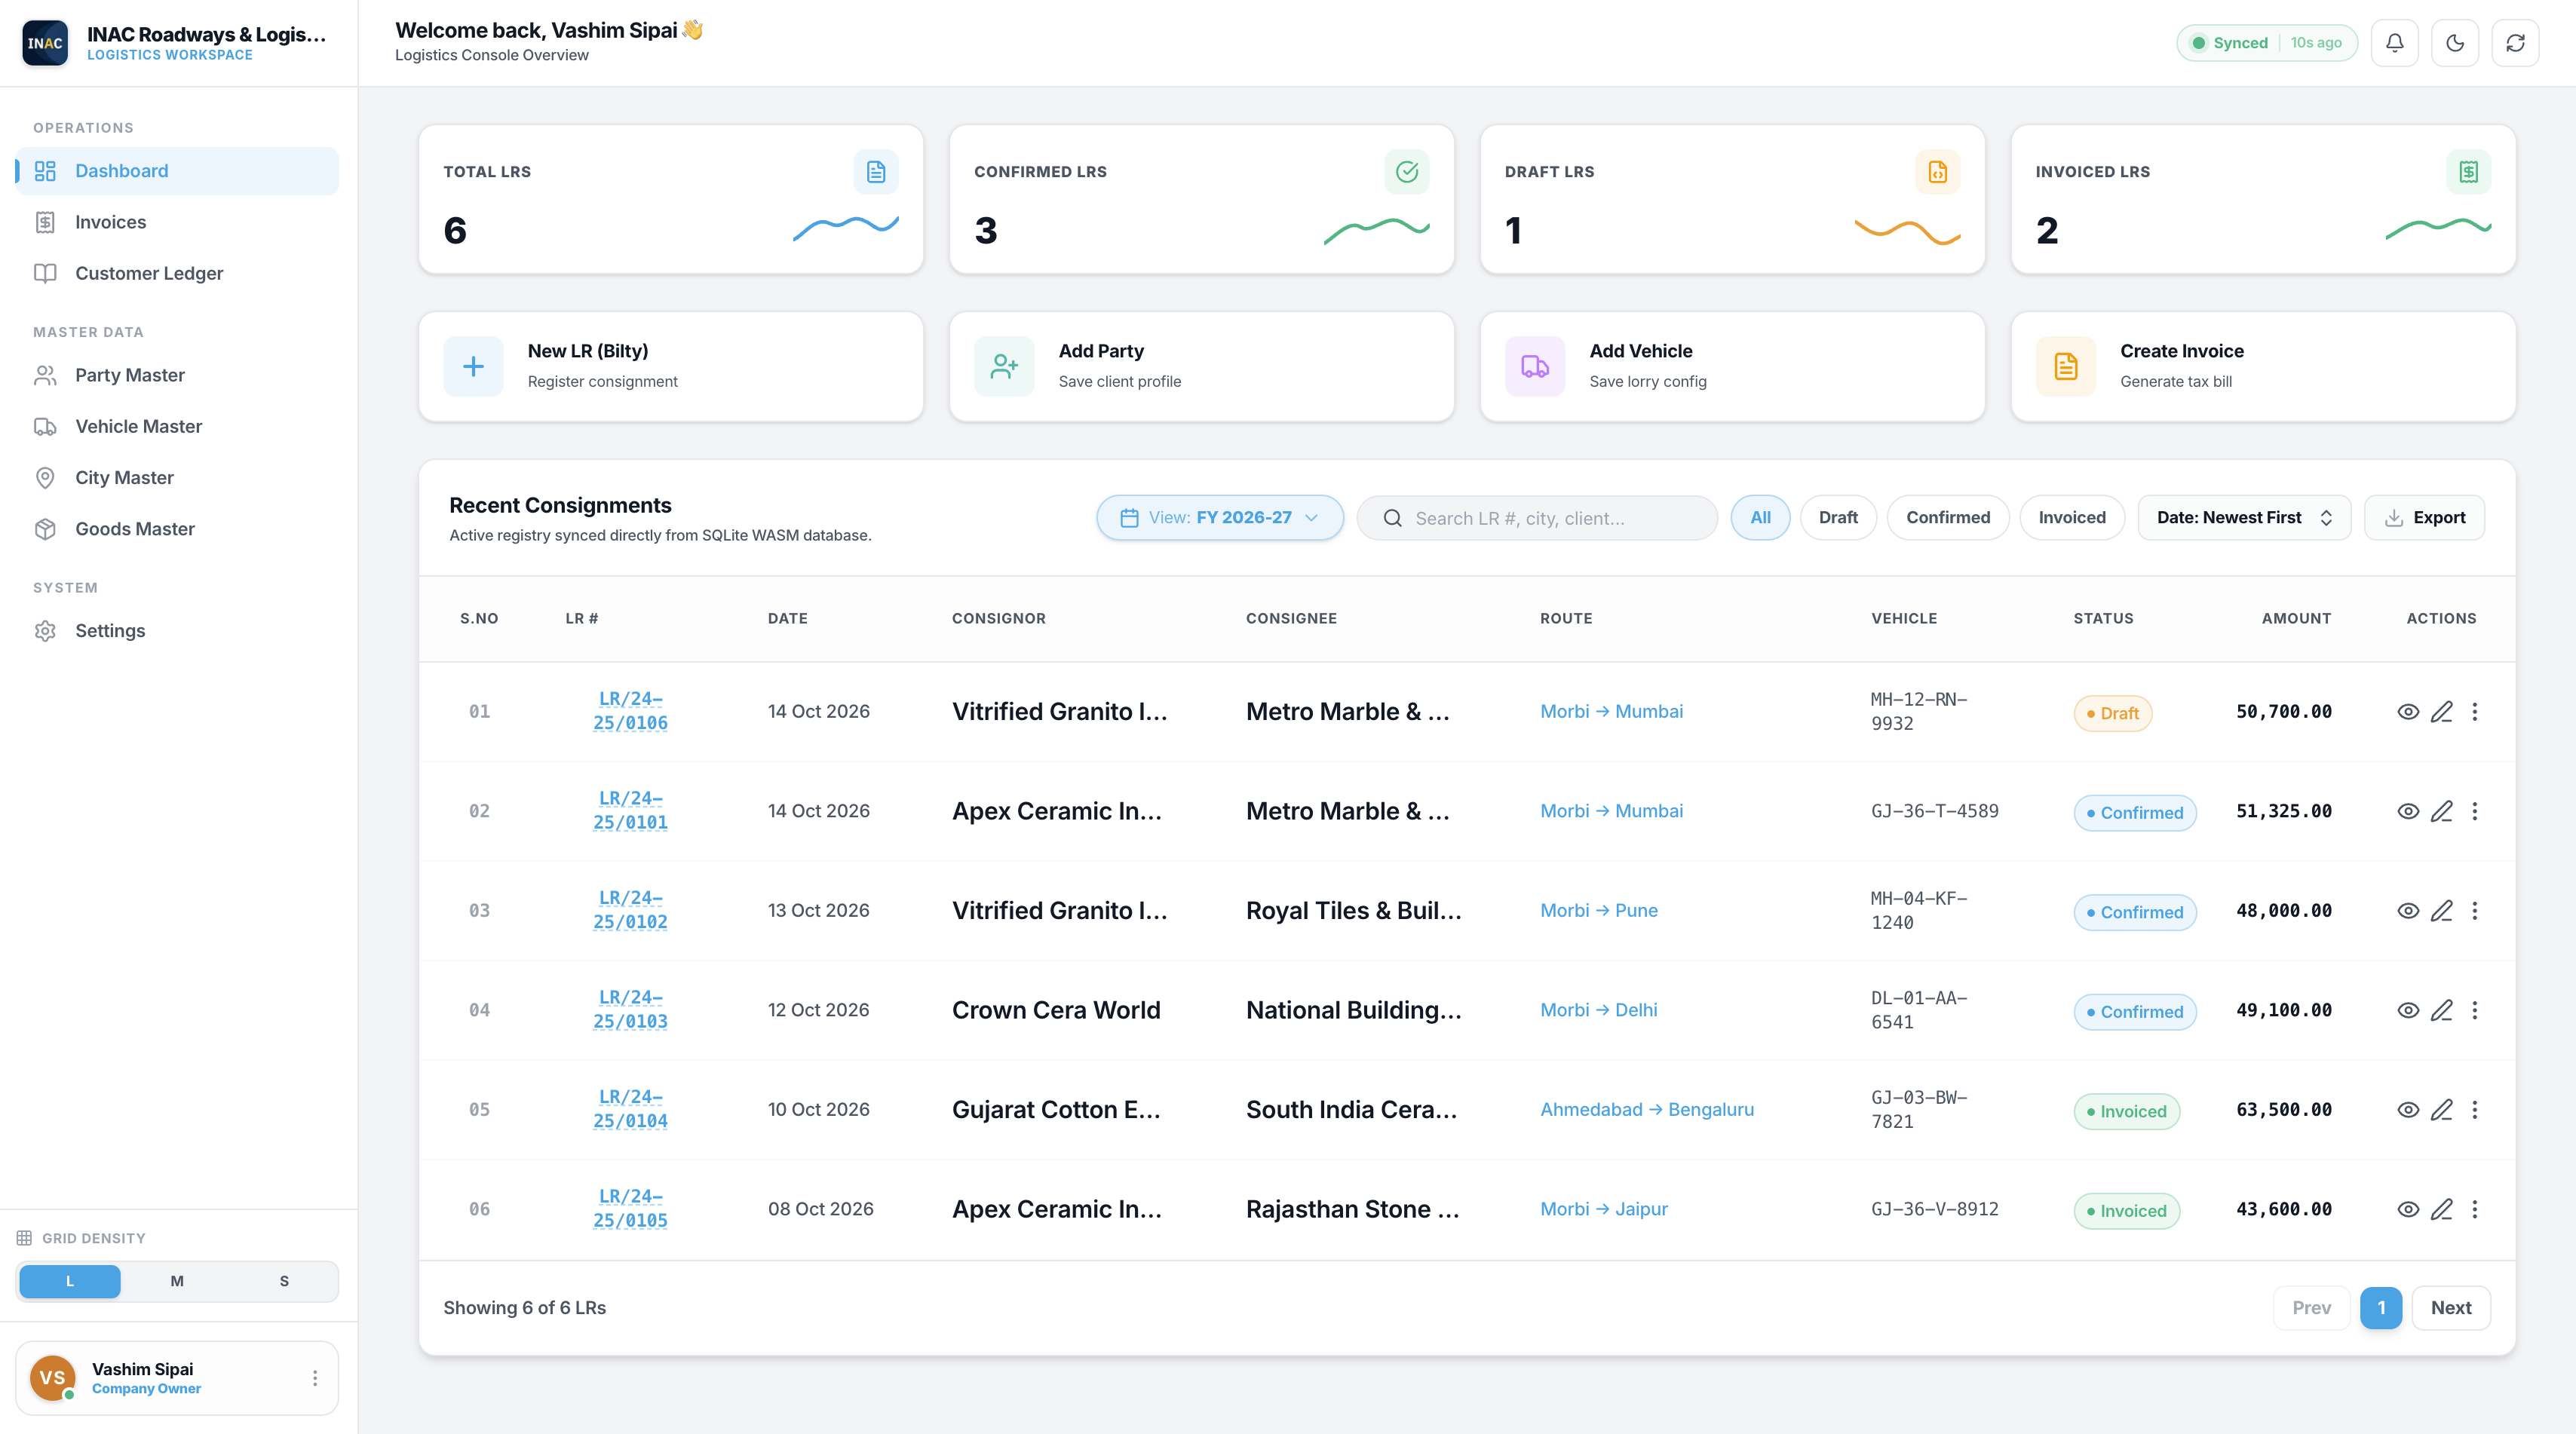Edit LR/24-25/0104 with pencil icon
Image resolution: width=2576 pixels, height=1434 pixels.
click(x=2442, y=1110)
